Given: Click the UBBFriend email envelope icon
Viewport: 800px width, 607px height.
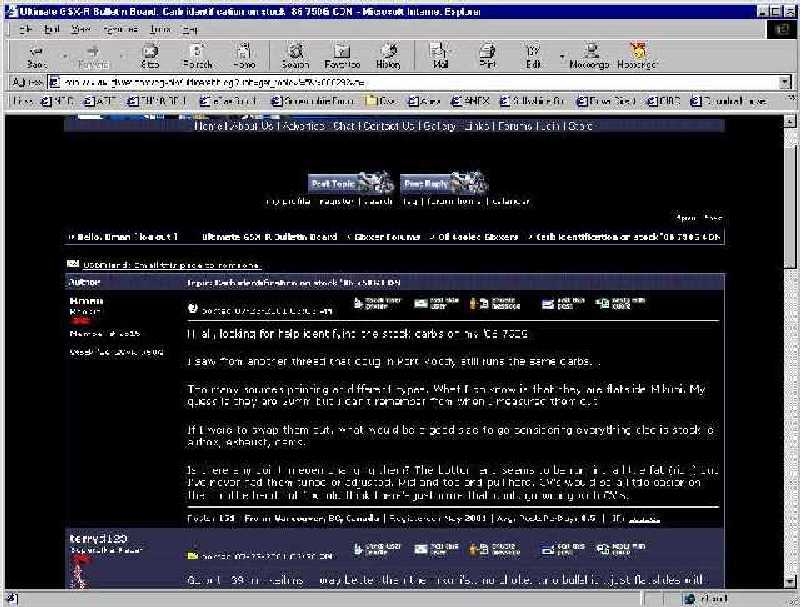Looking at the screenshot, I should click(73, 264).
